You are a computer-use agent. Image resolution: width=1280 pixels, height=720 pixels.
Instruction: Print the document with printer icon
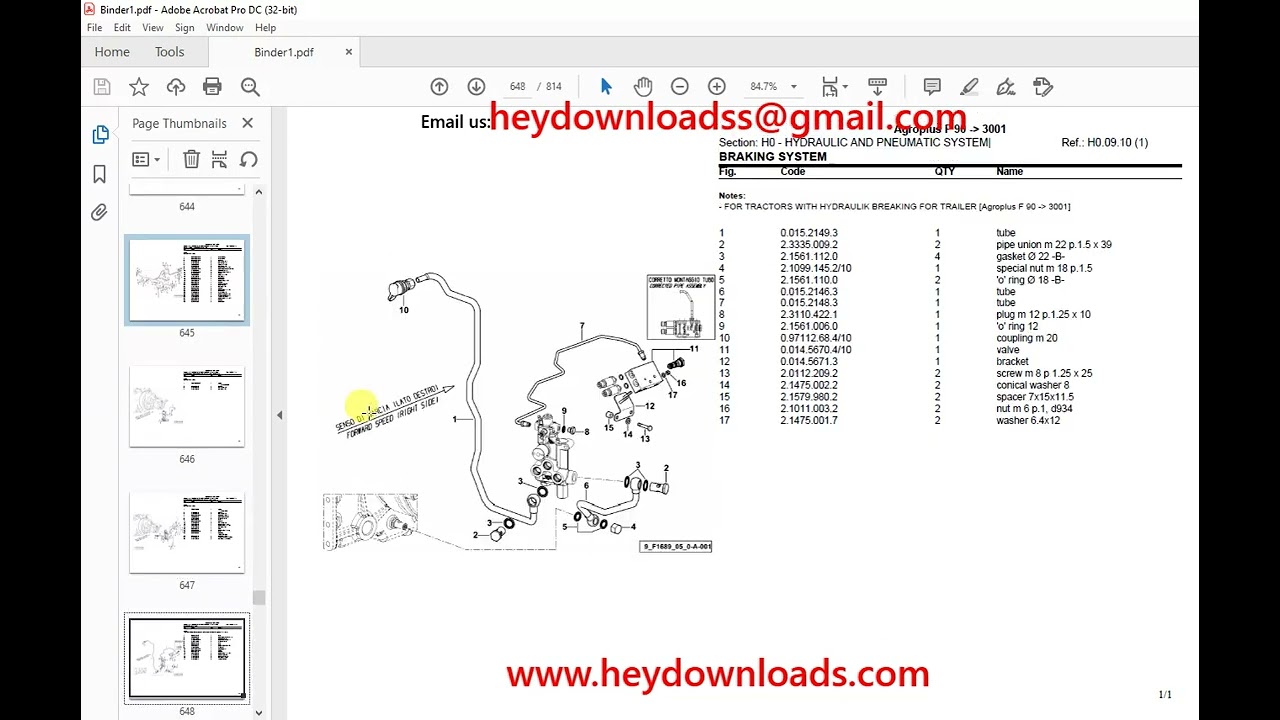[x=212, y=87]
